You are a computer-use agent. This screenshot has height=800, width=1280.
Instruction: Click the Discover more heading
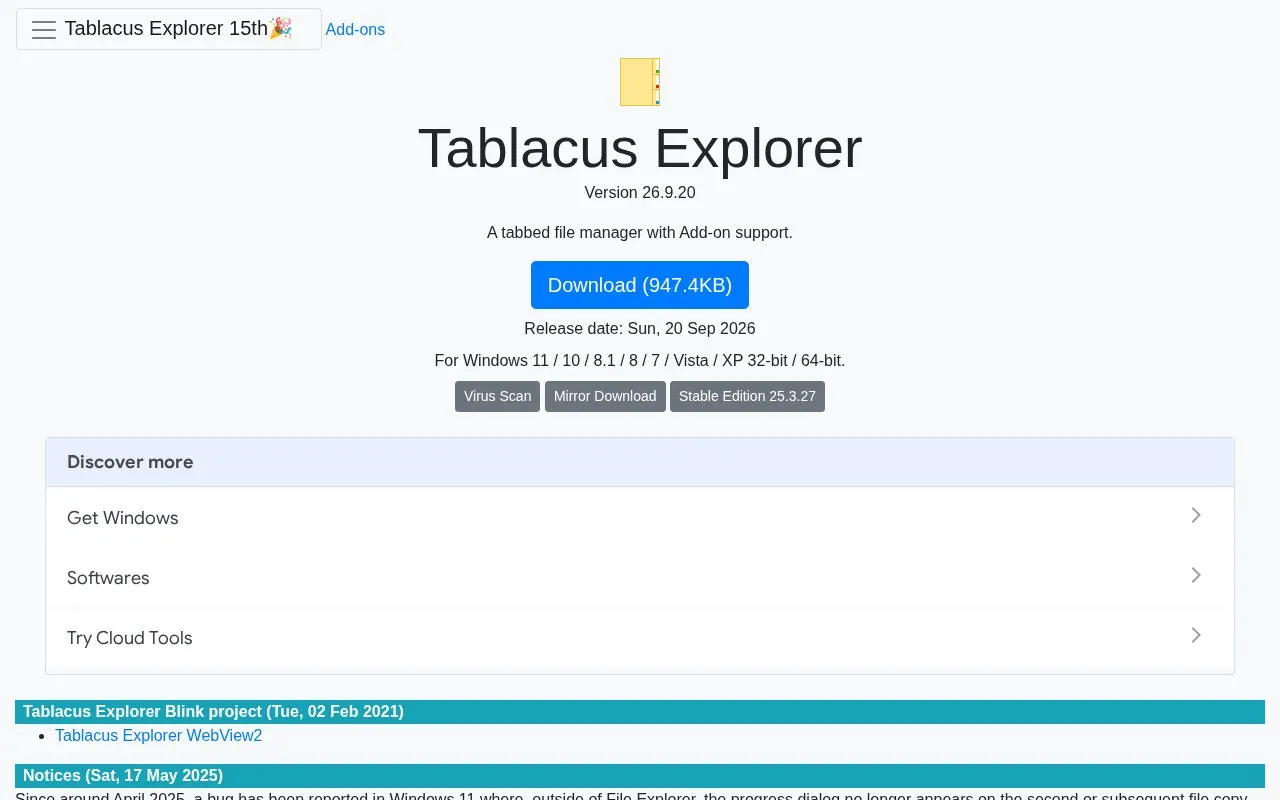coord(130,462)
